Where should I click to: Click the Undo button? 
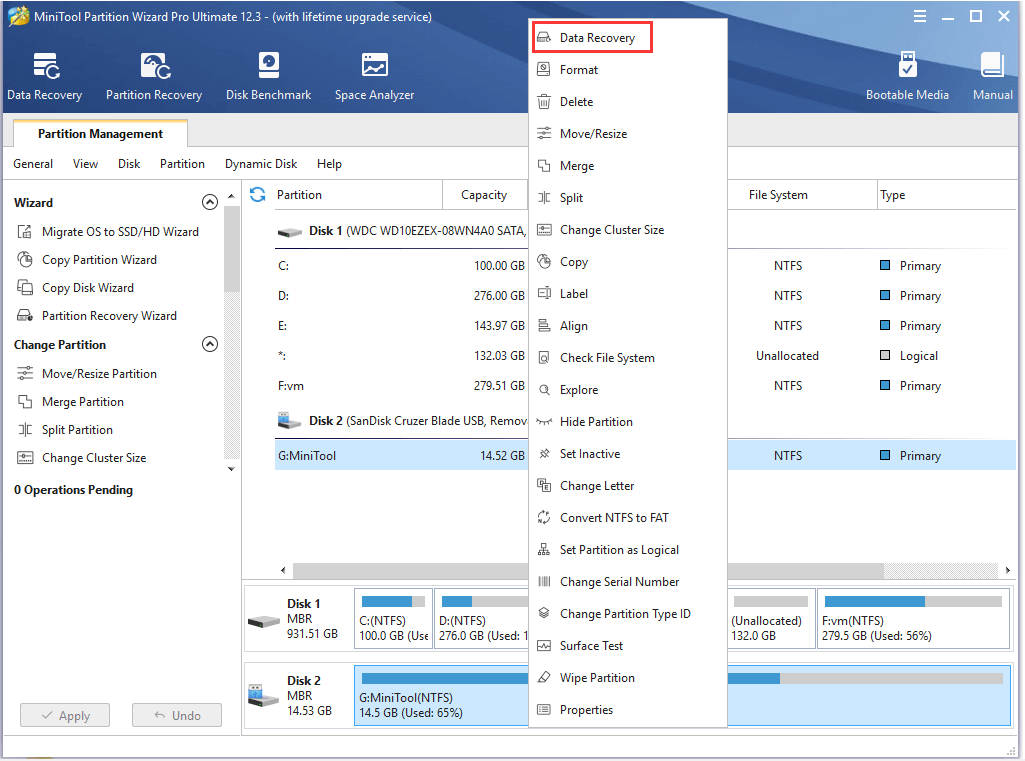[177, 715]
